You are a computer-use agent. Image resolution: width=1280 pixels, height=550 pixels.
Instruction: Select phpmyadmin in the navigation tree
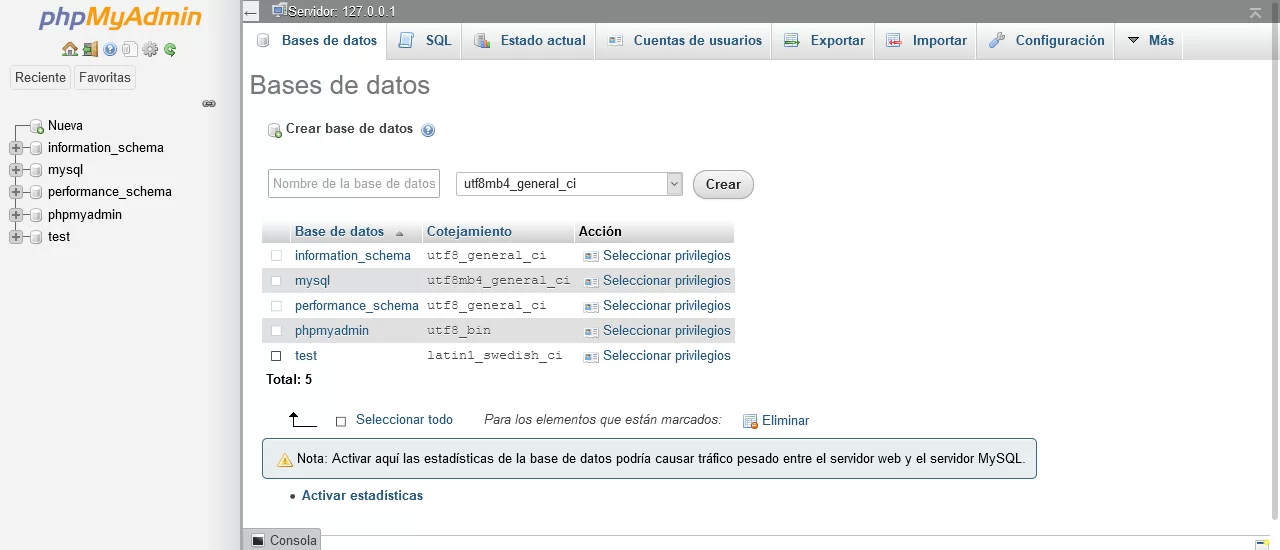click(x=85, y=215)
